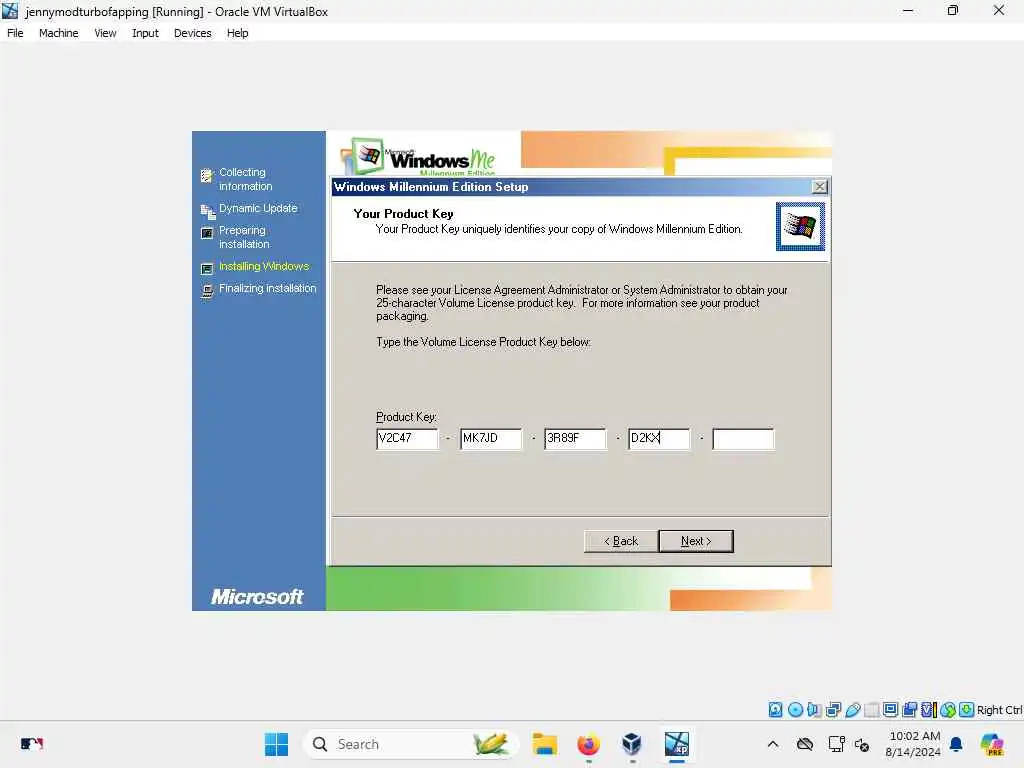Click the empty fifth product key field

coord(743,438)
